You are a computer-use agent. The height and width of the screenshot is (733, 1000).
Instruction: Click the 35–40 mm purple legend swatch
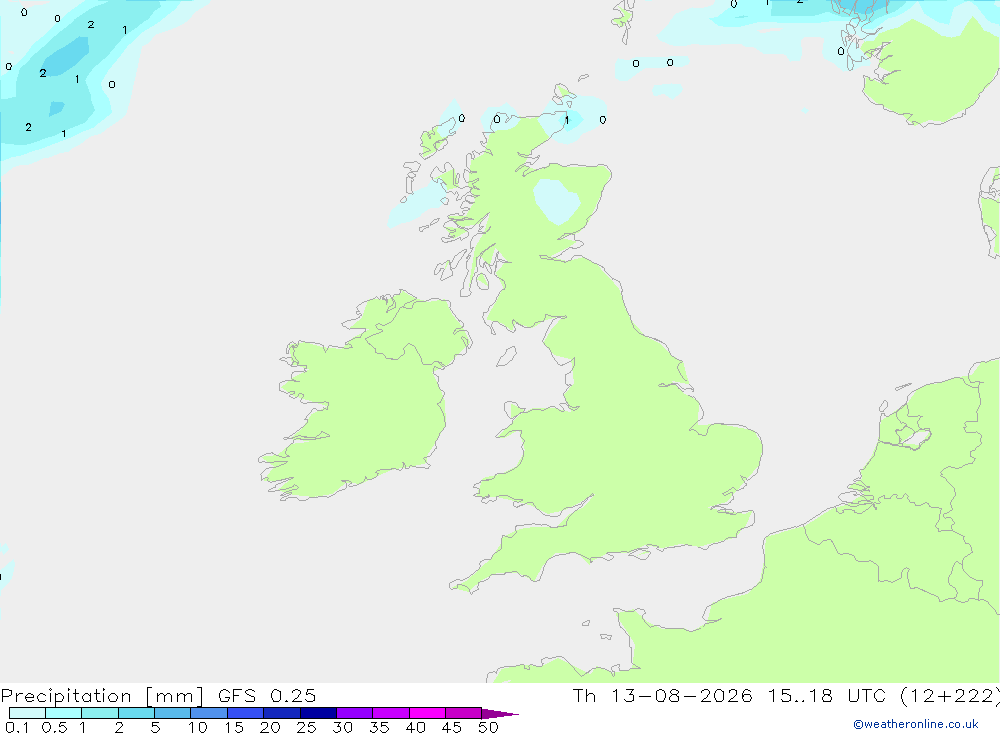[x=391, y=713]
